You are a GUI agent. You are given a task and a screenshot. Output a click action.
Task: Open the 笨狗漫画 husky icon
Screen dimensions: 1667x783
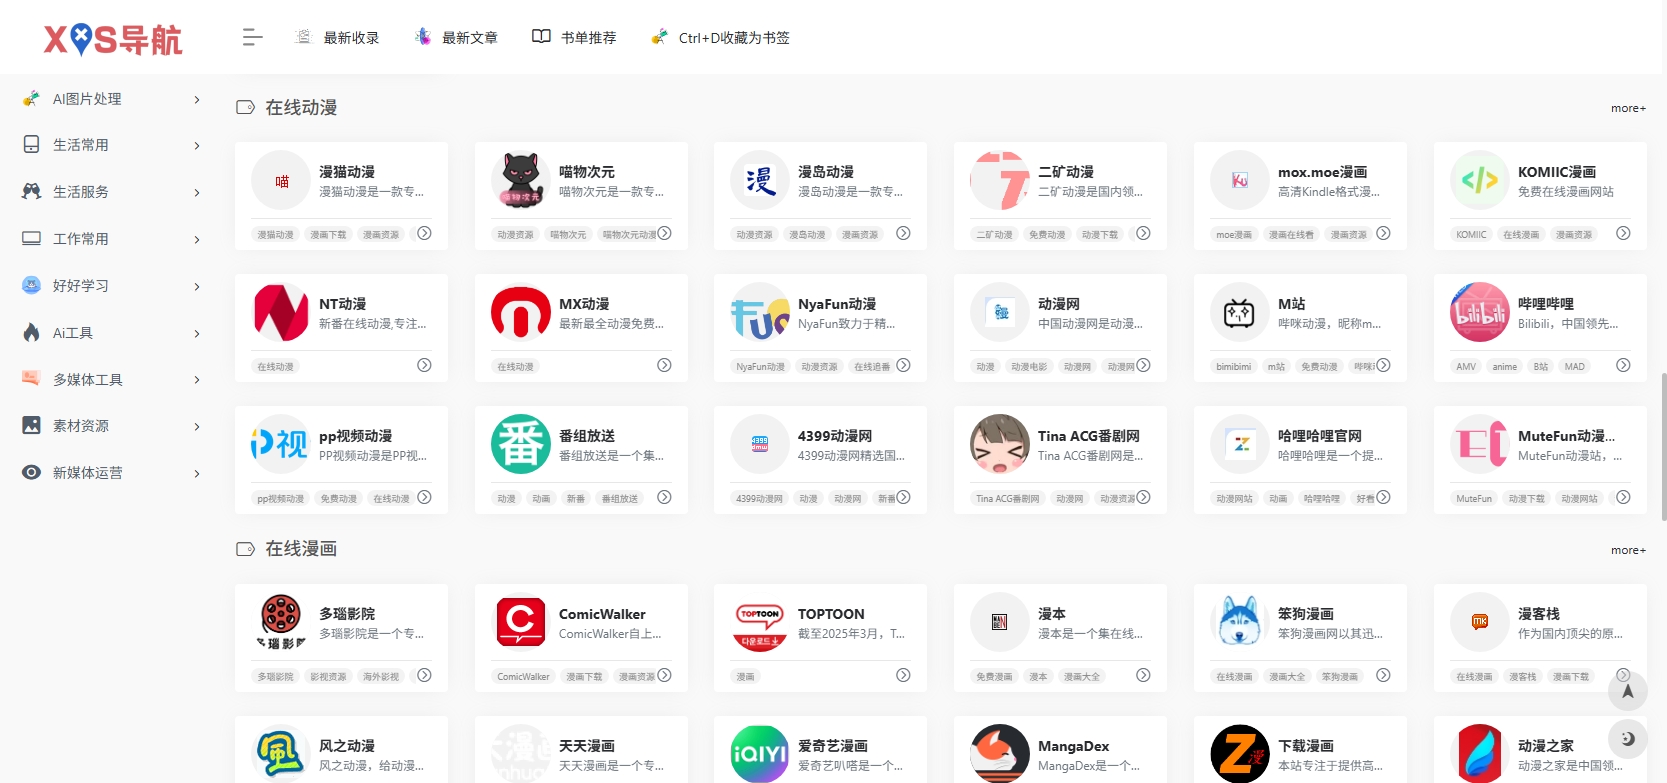pyautogui.click(x=1240, y=622)
